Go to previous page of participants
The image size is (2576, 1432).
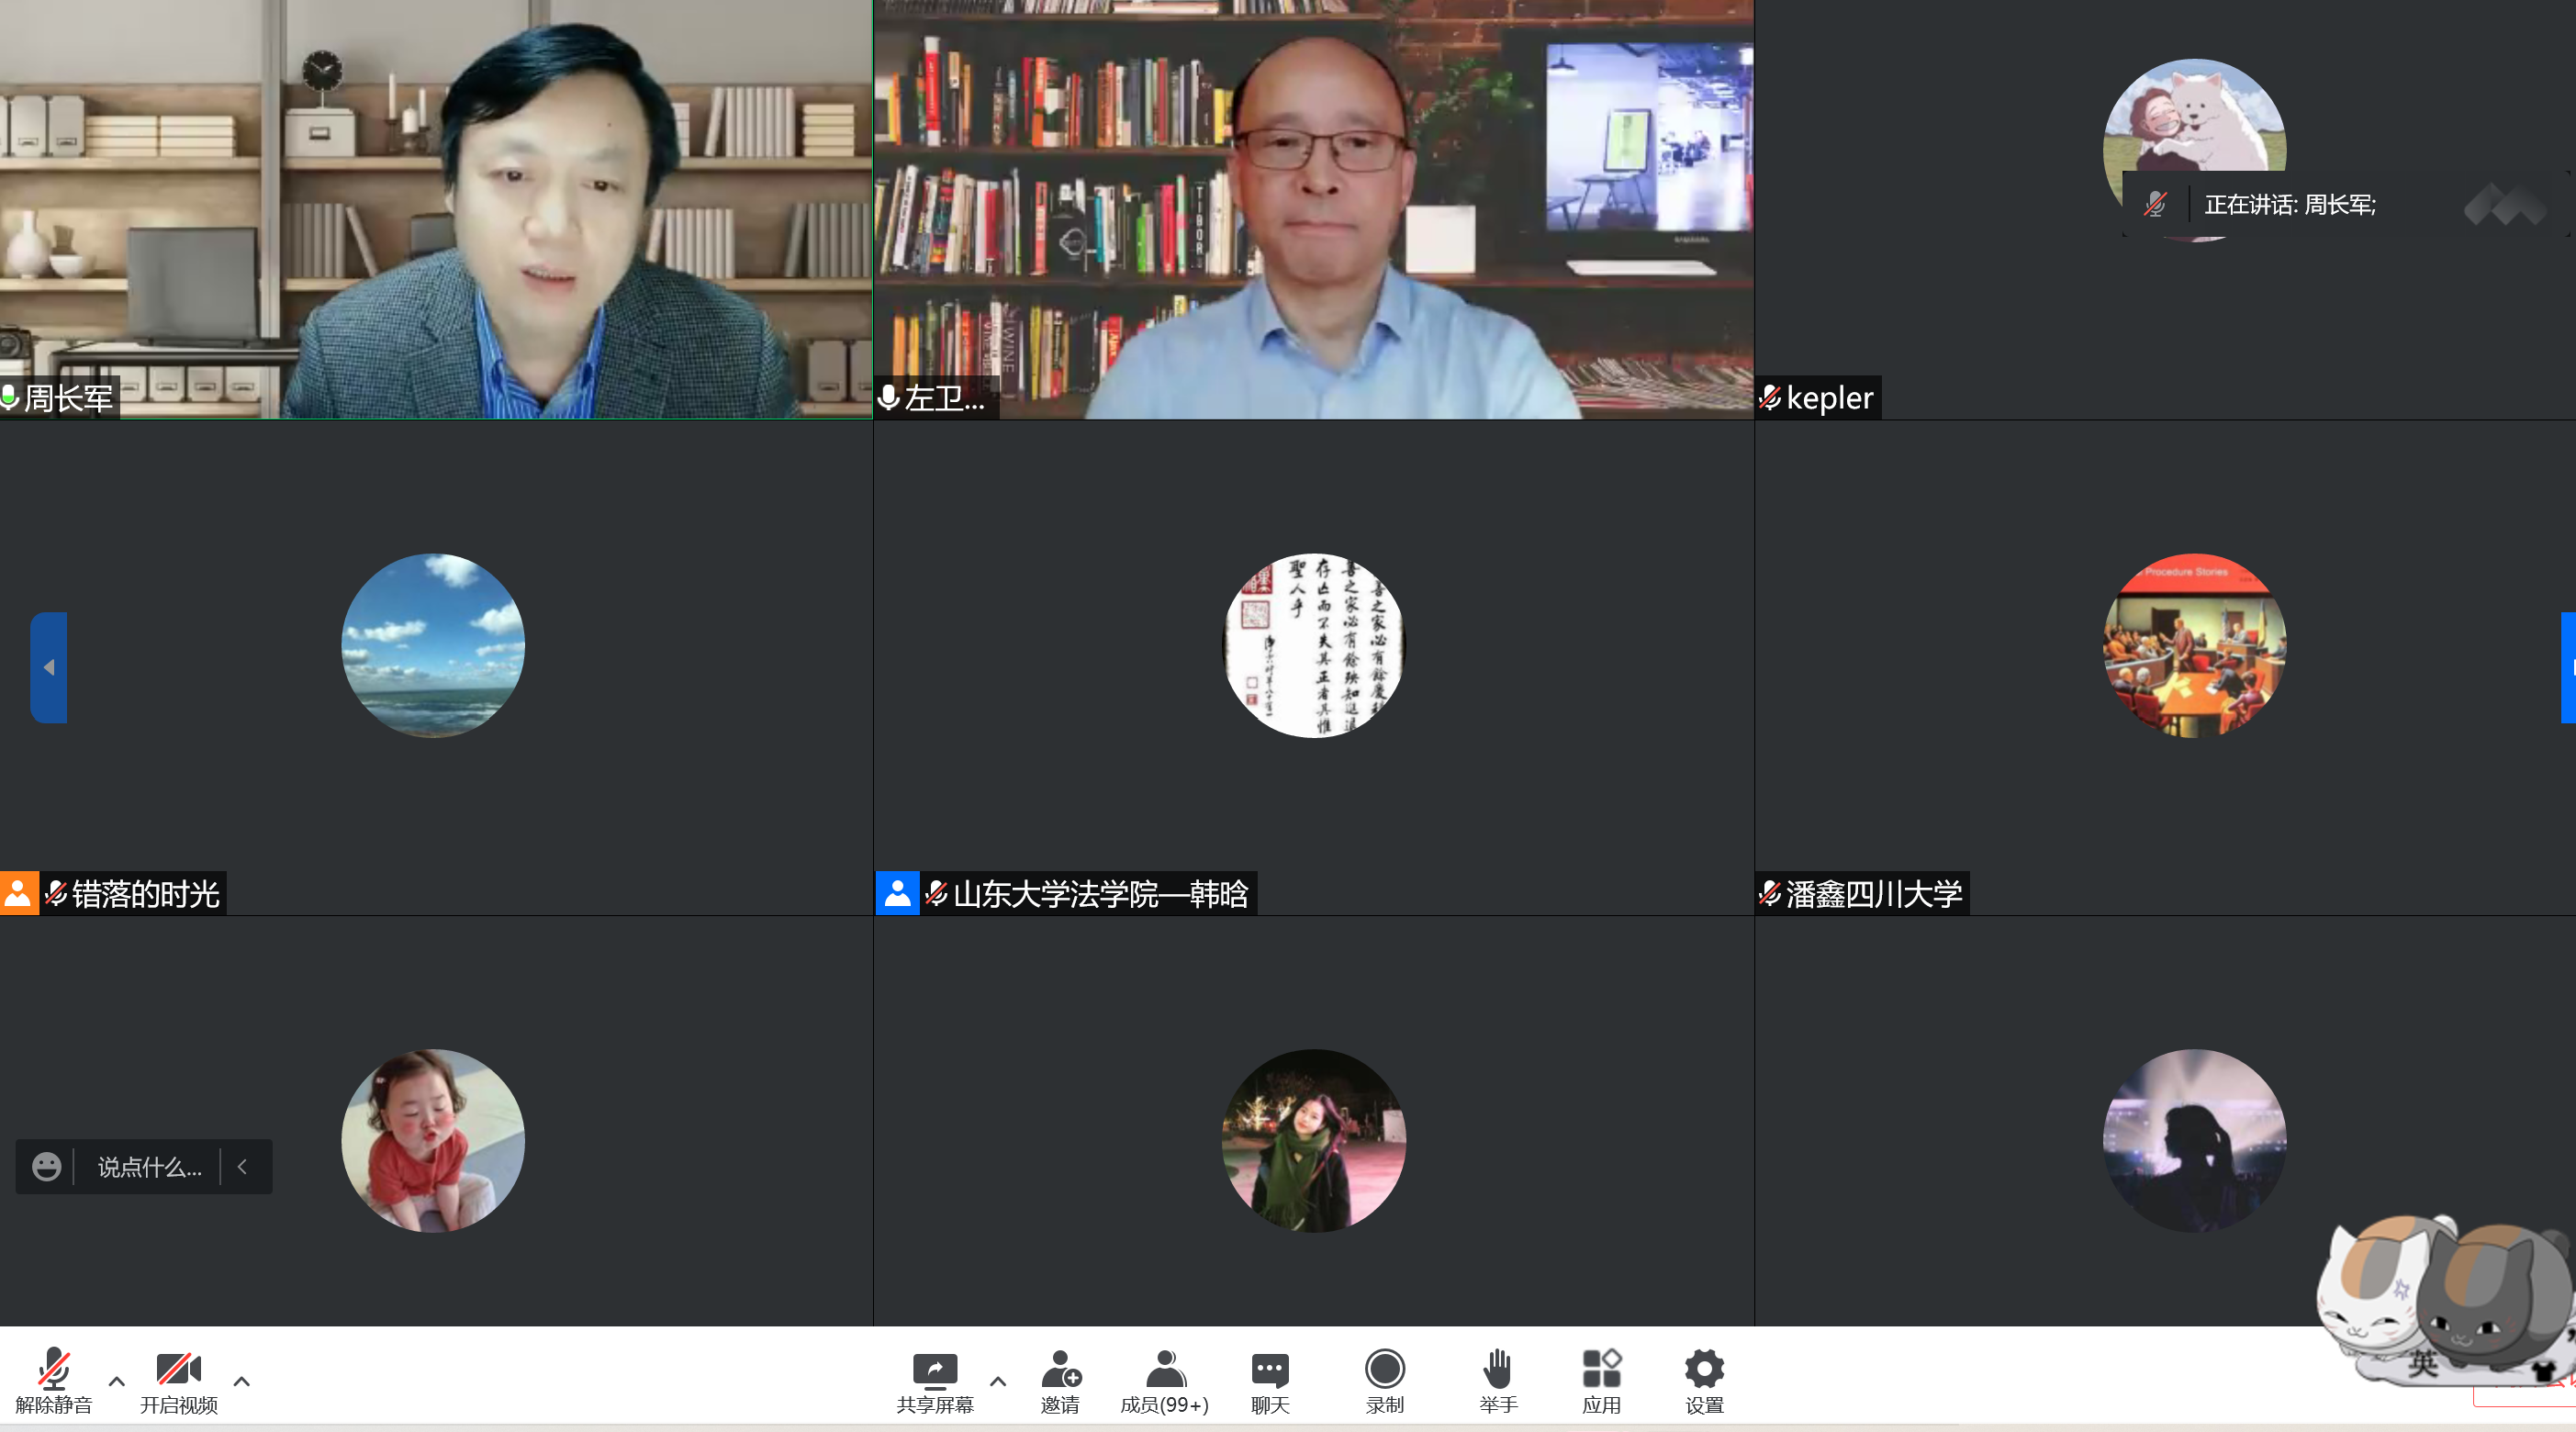pyautogui.click(x=48, y=667)
